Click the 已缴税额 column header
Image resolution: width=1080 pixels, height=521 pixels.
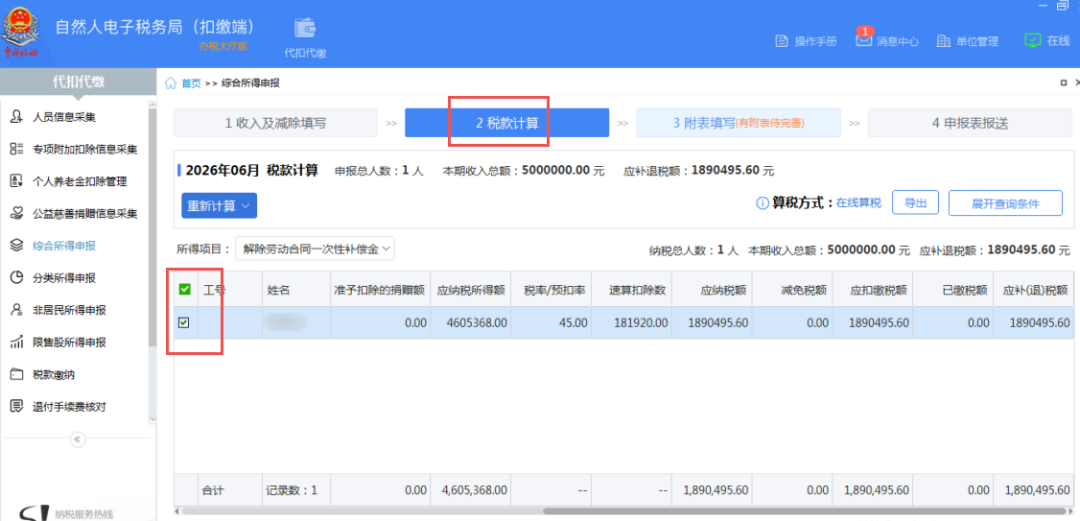(x=955, y=289)
